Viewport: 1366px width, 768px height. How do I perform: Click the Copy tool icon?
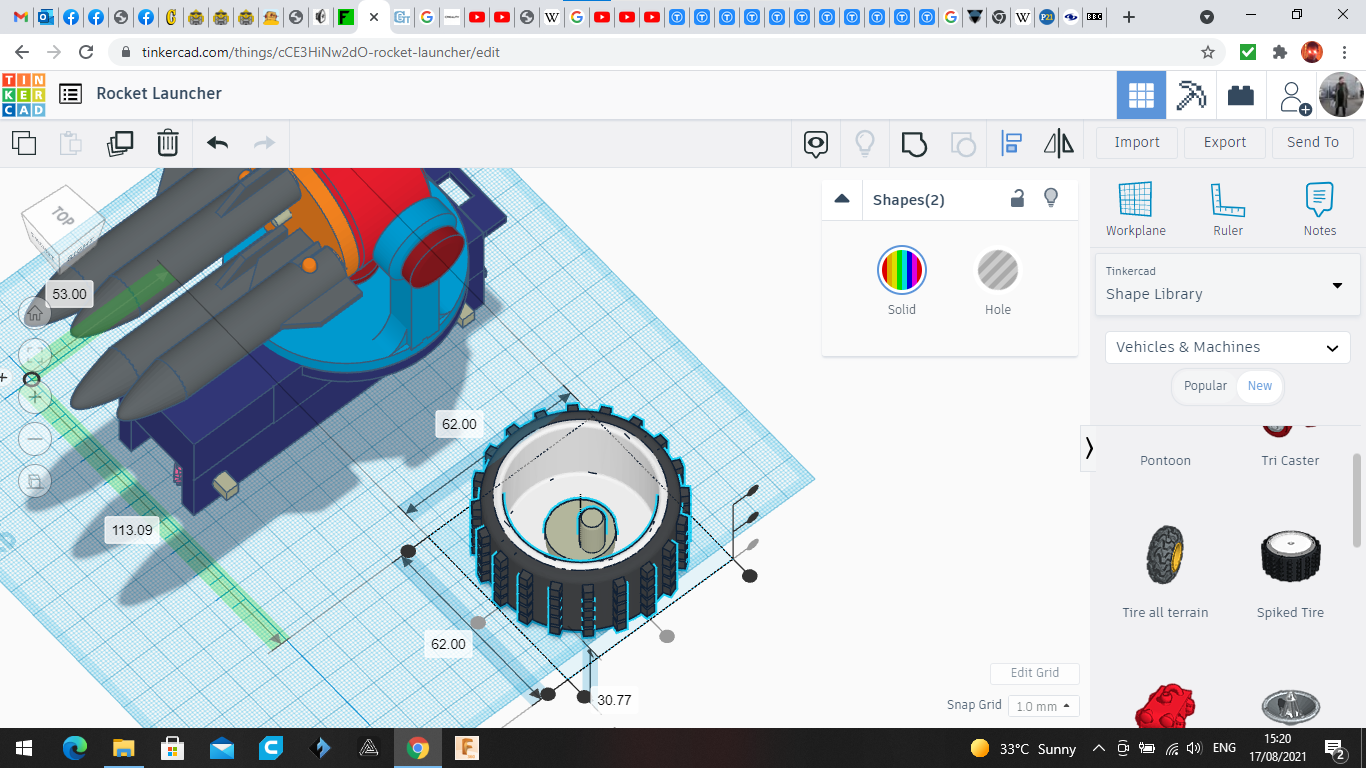coord(24,143)
